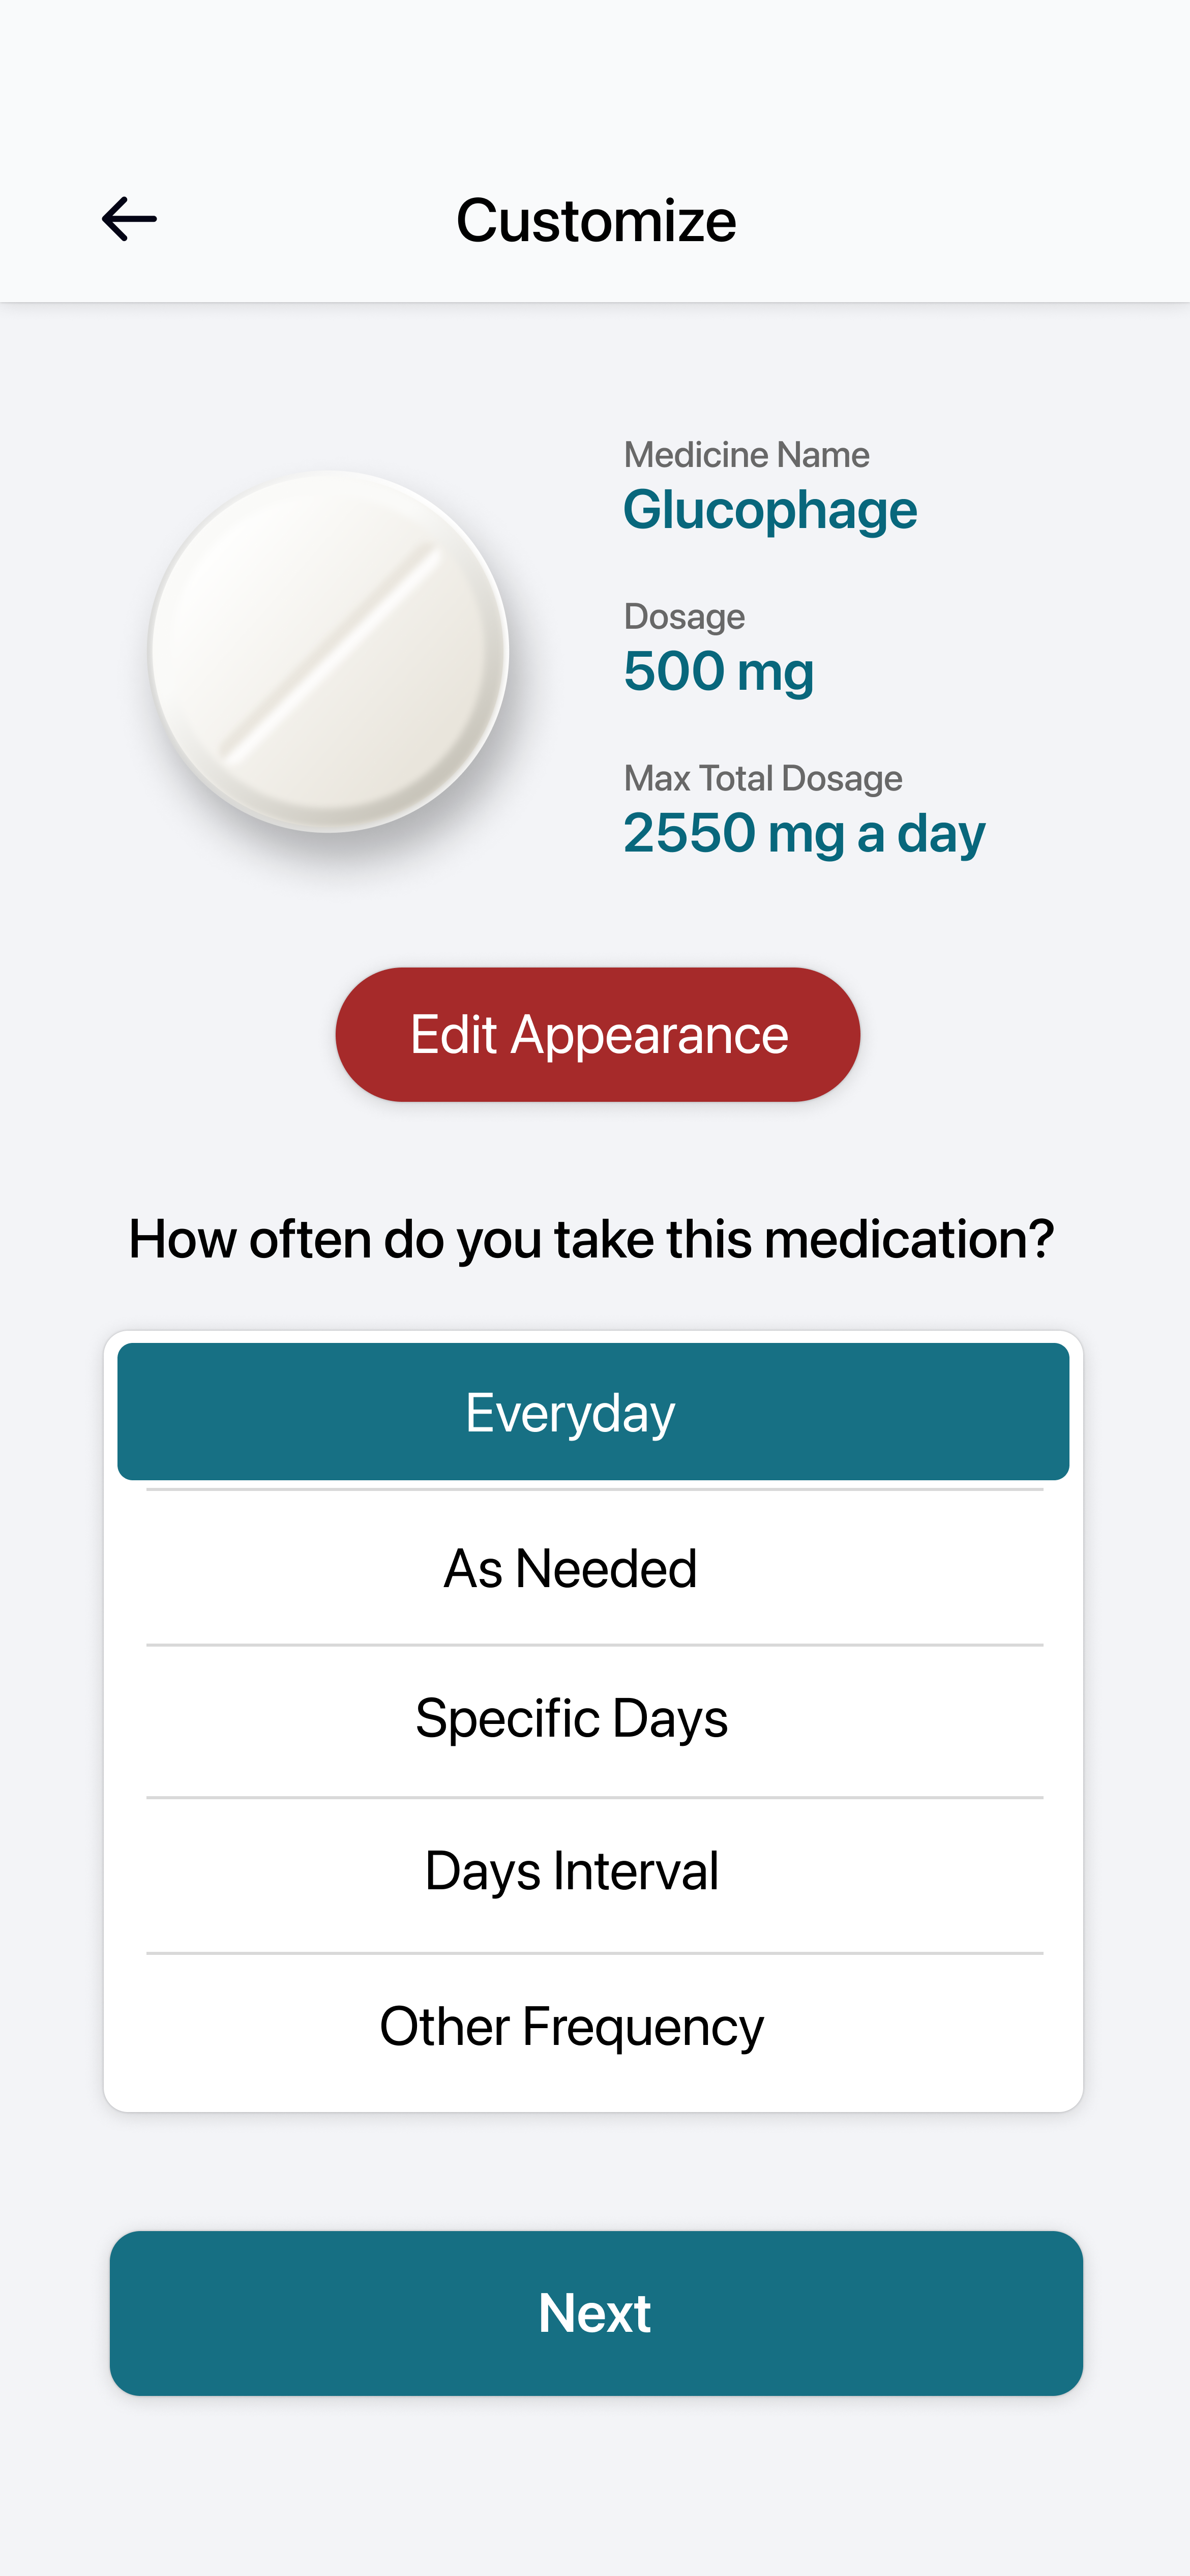Tap the Medicine Name label
The image size is (1190, 2576).
pyautogui.click(x=746, y=455)
